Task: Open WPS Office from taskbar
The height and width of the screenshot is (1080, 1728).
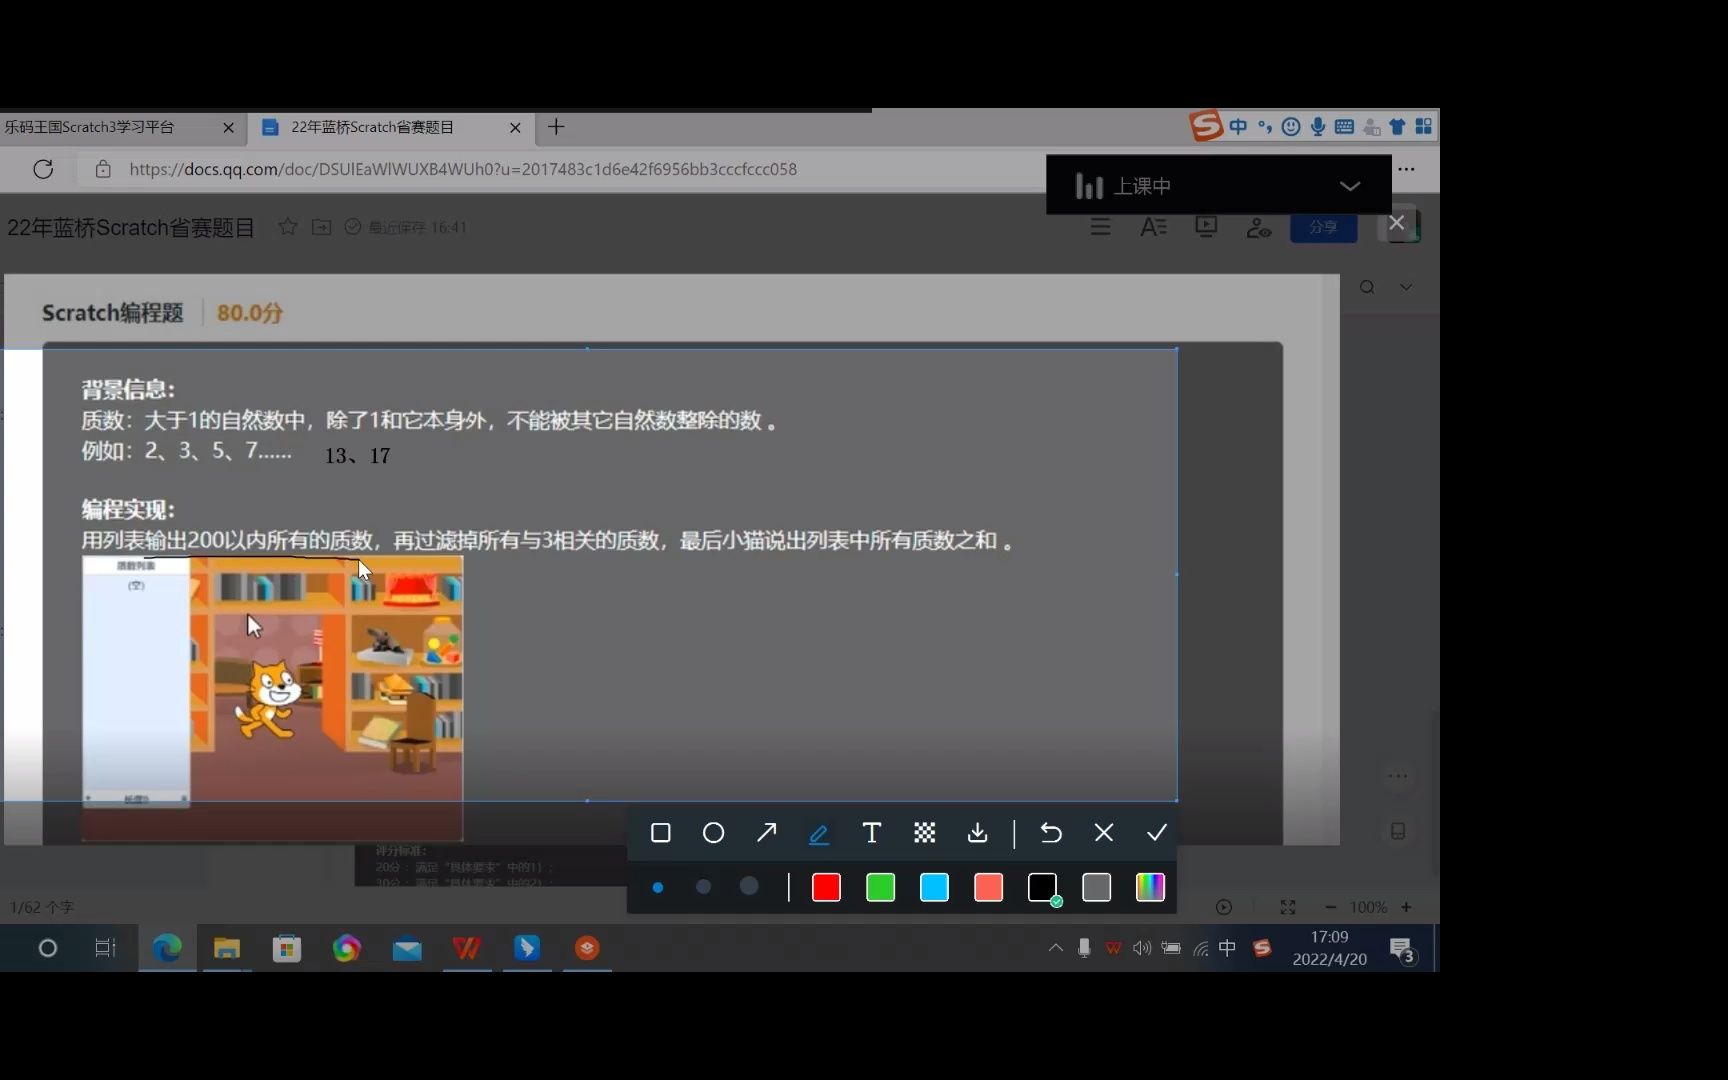Action: pos(467,948)
